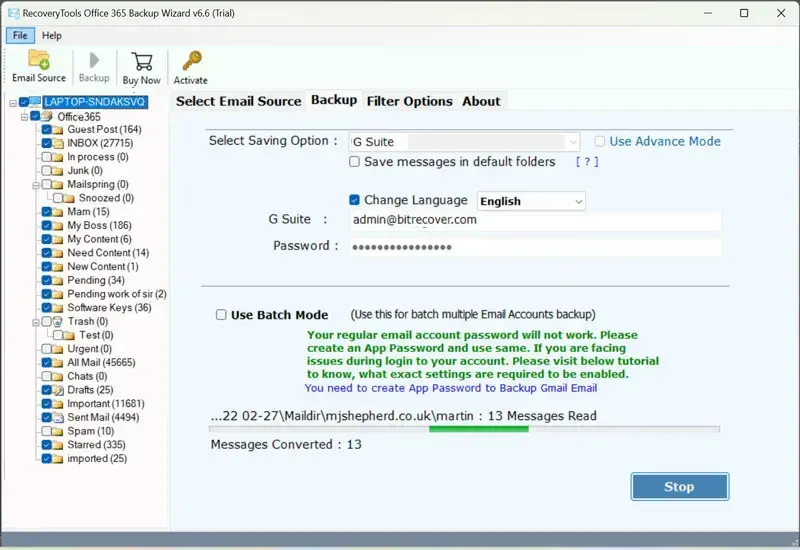Click the imported folder icon
This screenshot has height=550, width=800.
tap(58, 459)
